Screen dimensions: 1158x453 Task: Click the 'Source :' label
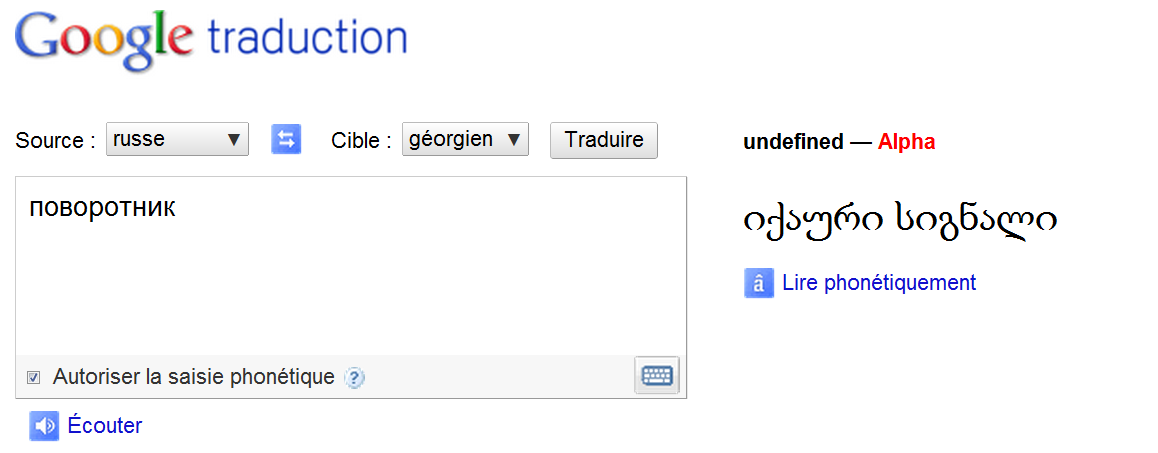coord(55,141)
